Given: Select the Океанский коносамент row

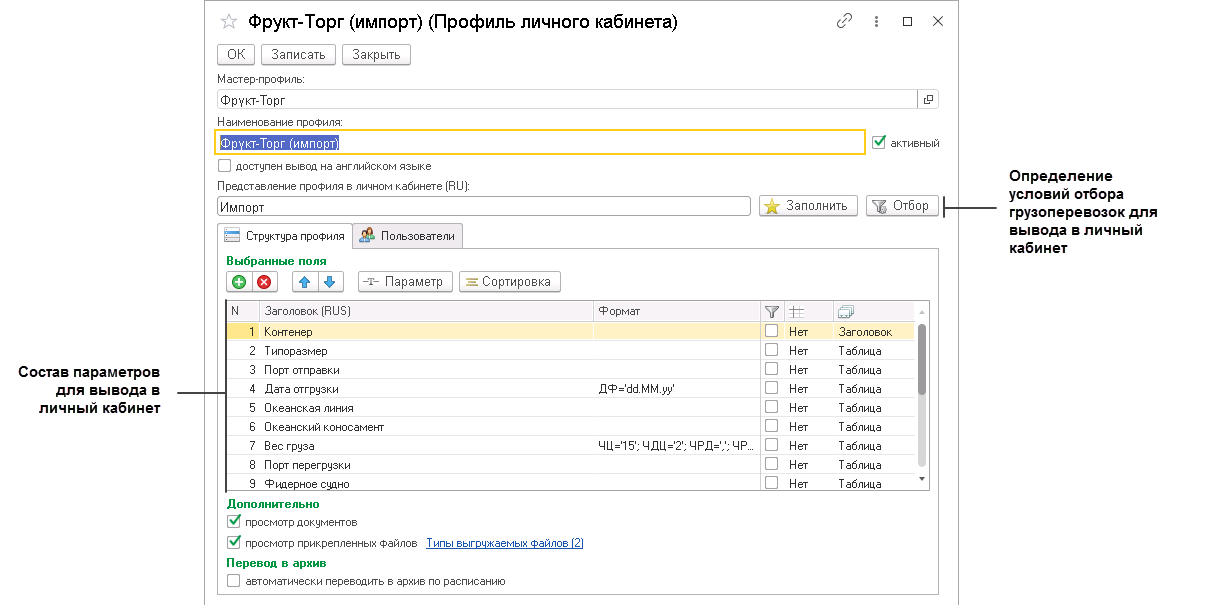Looking at the screenshot, I should point(571,426).
